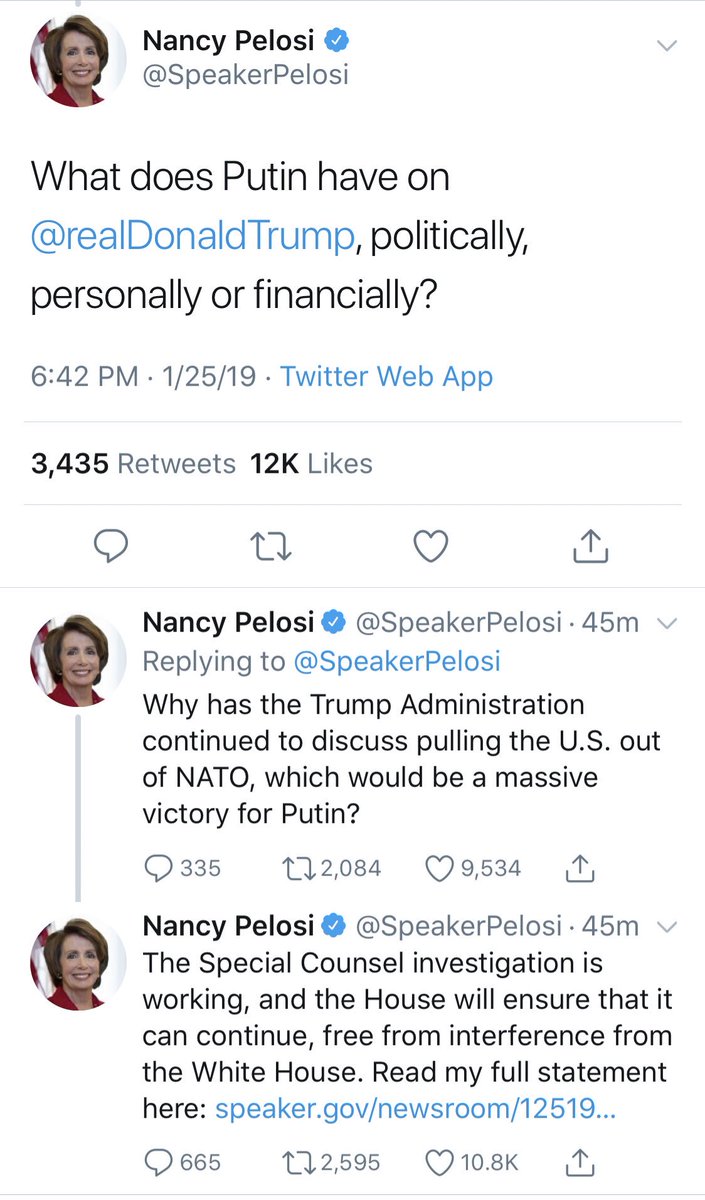Reply to the main Putin tweet

tap(111, 546)
